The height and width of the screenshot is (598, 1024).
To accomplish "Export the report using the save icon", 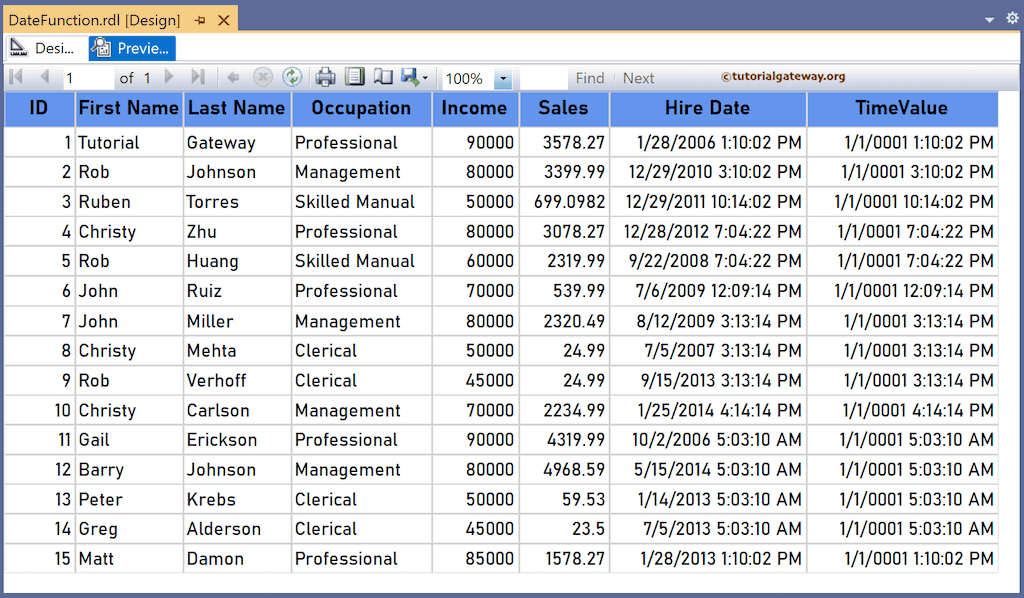I will [x=410, y=77].
